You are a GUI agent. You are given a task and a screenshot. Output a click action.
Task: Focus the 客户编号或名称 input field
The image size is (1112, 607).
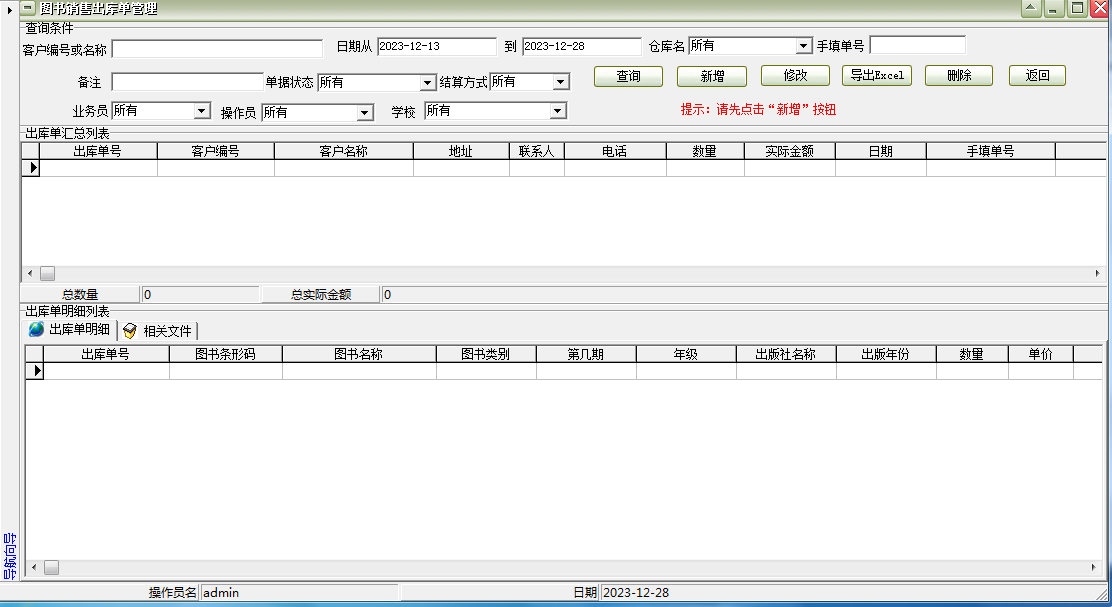(x=217, y=48)
